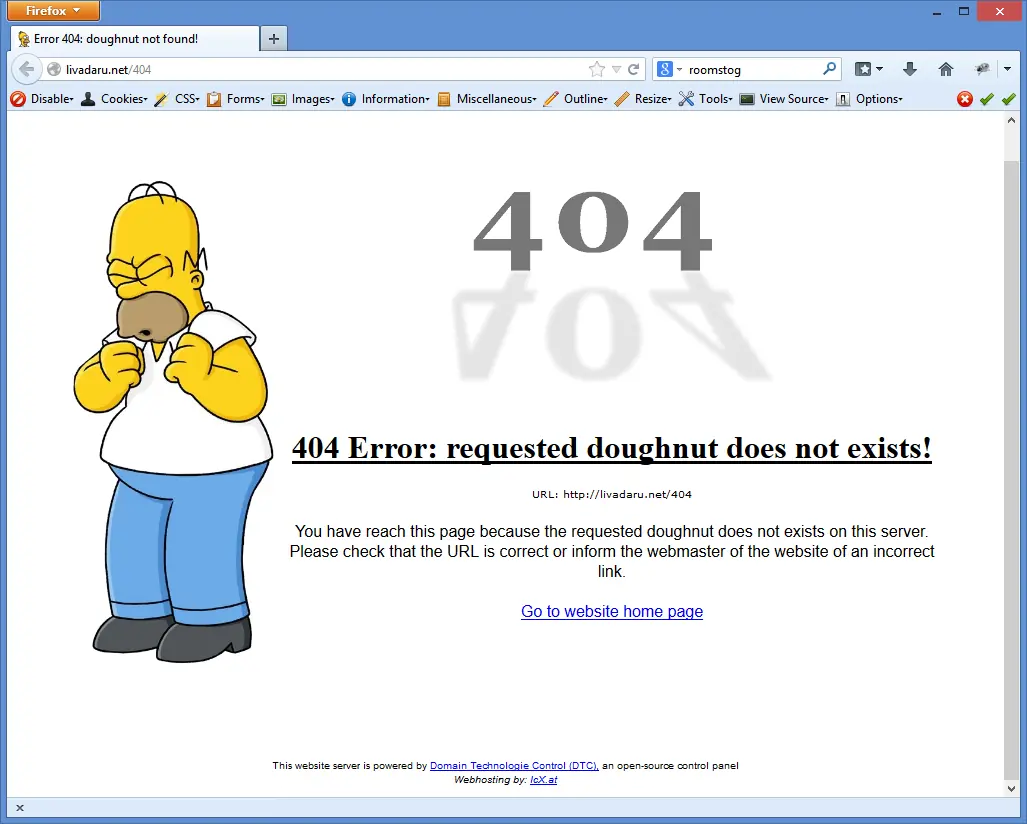Maximize the Firefox window
The width and height of the screenshot is (1027, 824).
[963, 11]
